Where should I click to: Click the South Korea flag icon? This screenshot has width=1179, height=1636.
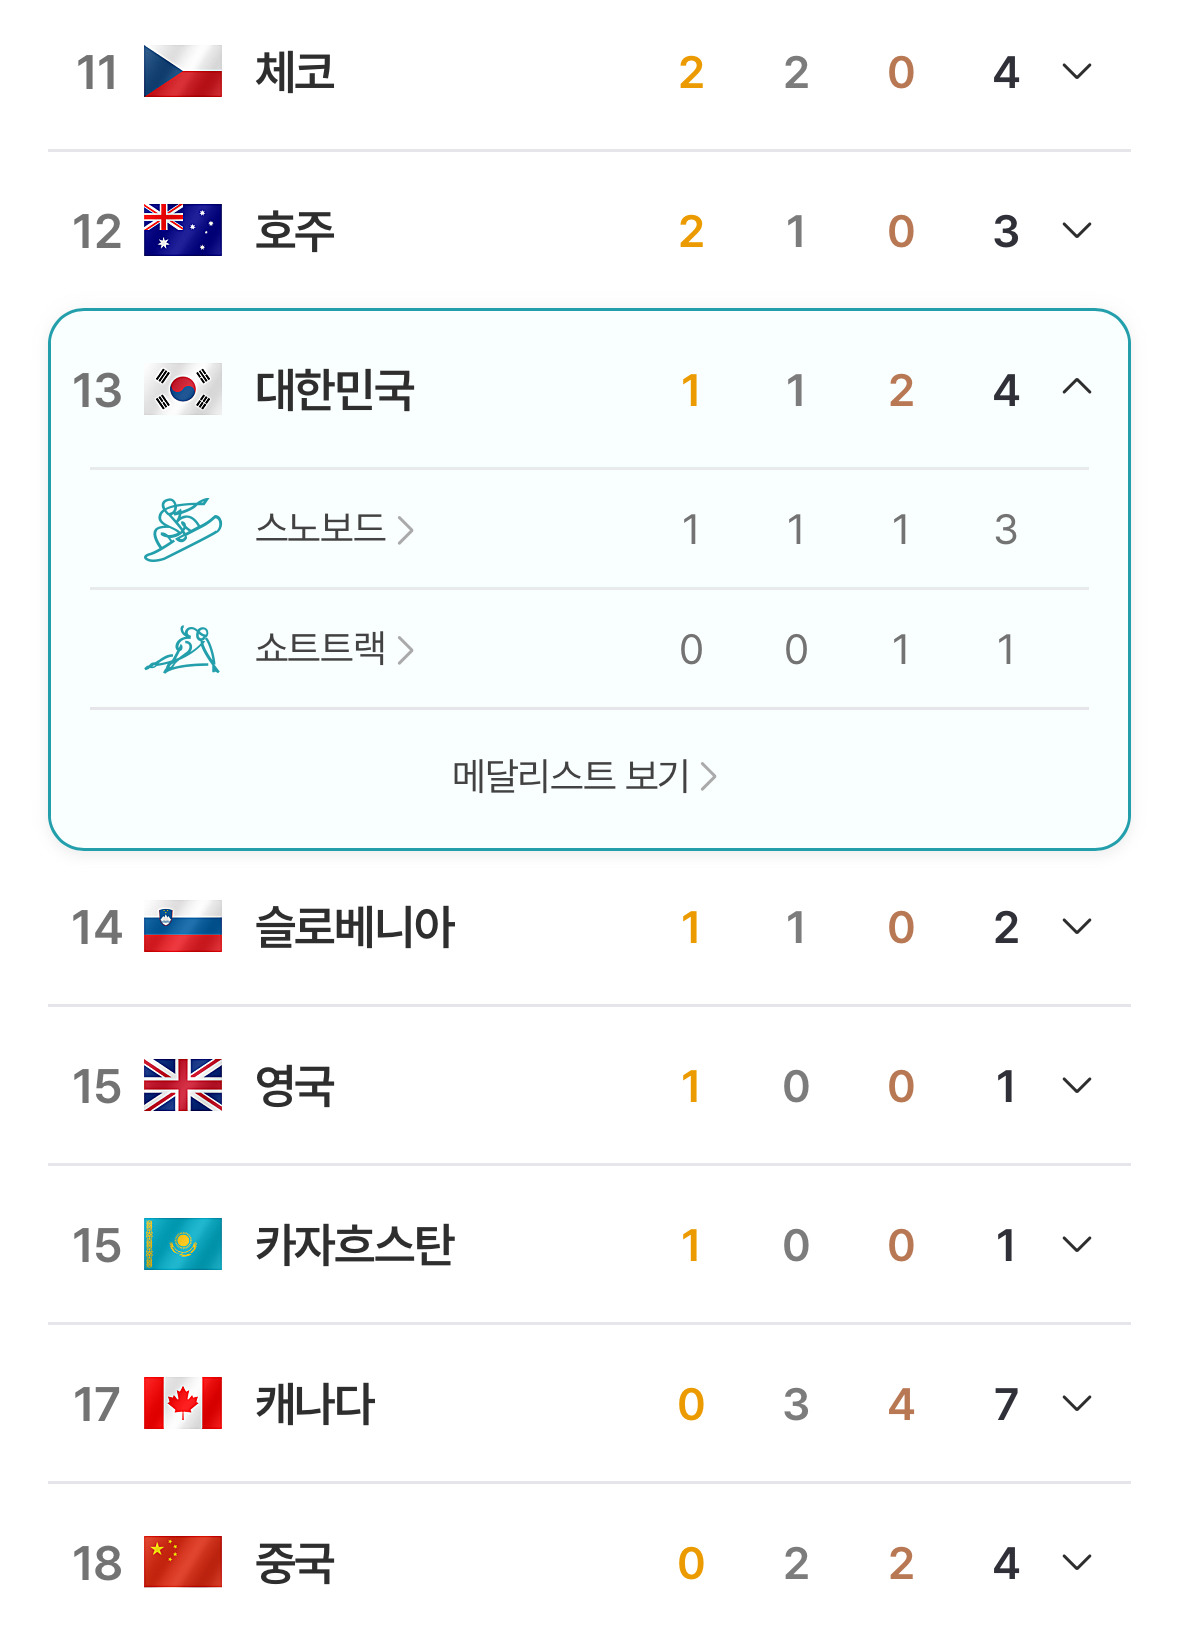point(183,390)
